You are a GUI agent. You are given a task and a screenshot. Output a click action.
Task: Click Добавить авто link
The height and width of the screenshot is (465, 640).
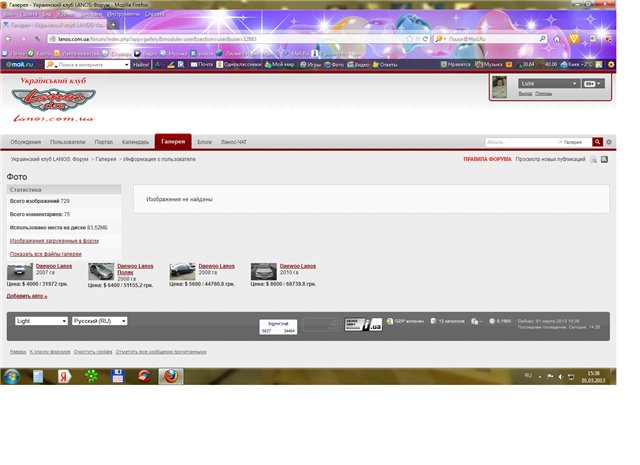(27, 296)
